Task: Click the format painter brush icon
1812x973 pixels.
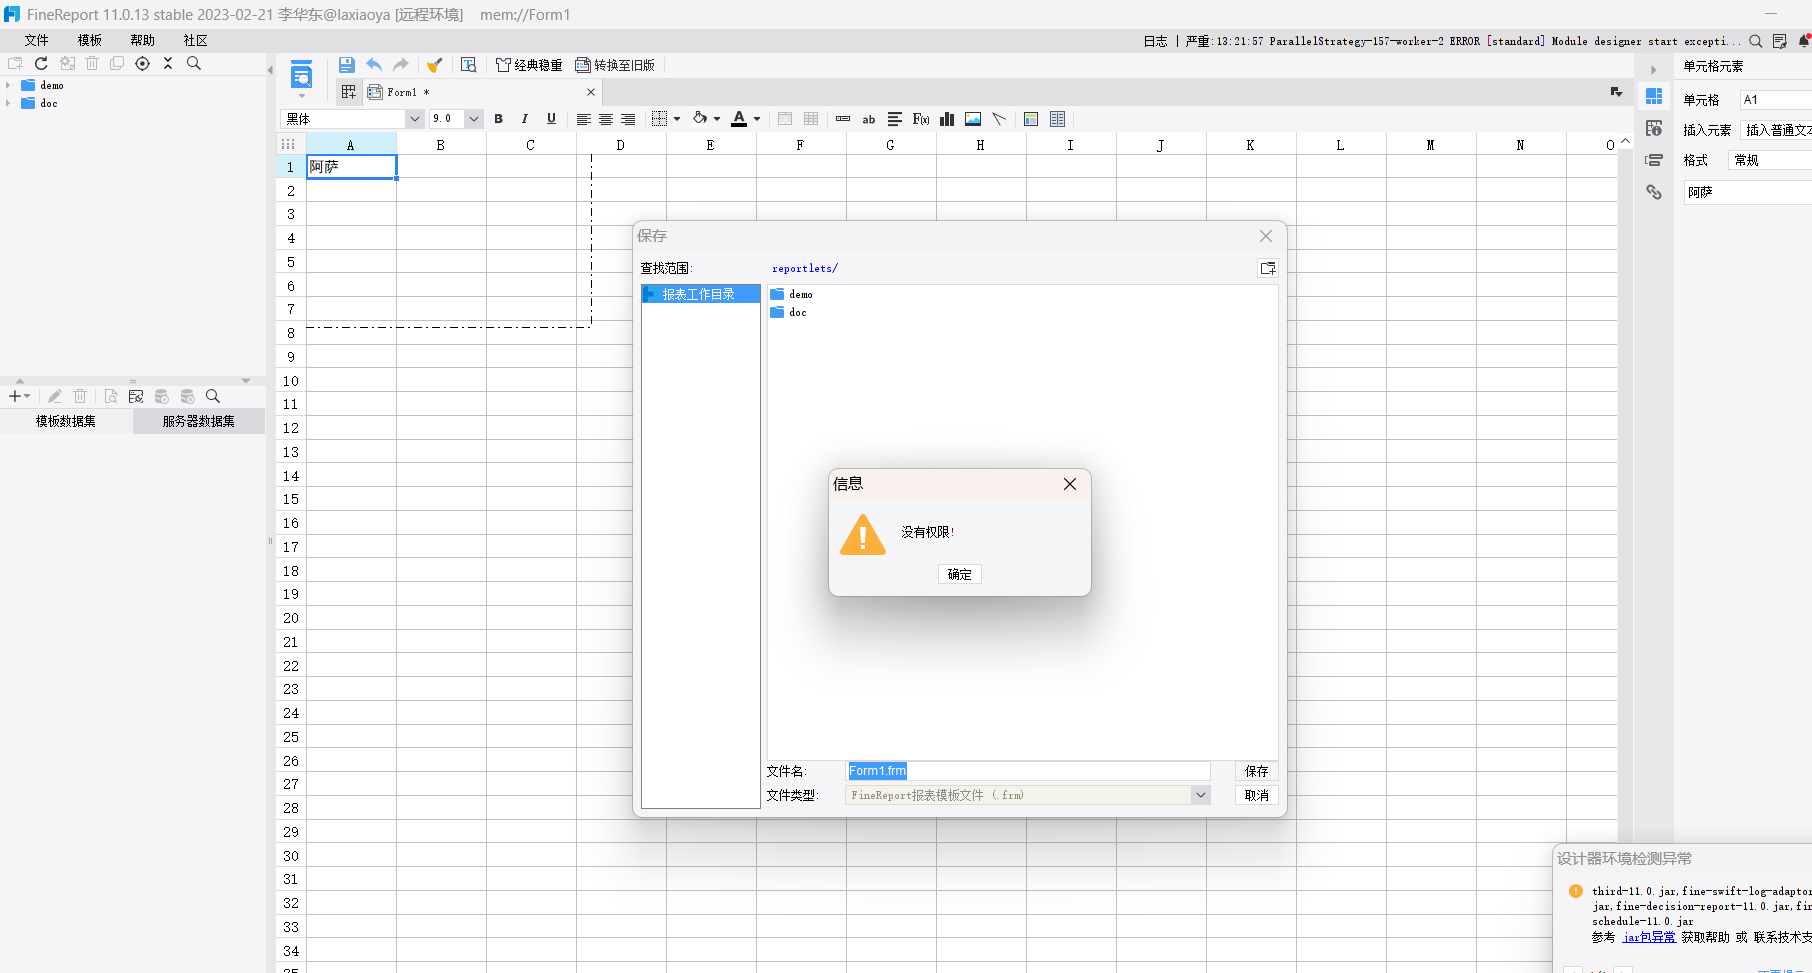Action: [x=434, y=65]
